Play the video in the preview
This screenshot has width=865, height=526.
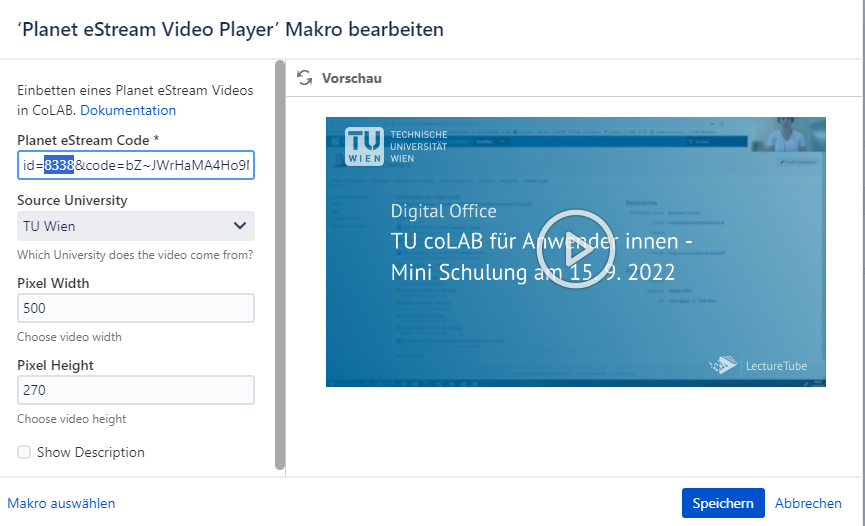[x=575, y=249]
